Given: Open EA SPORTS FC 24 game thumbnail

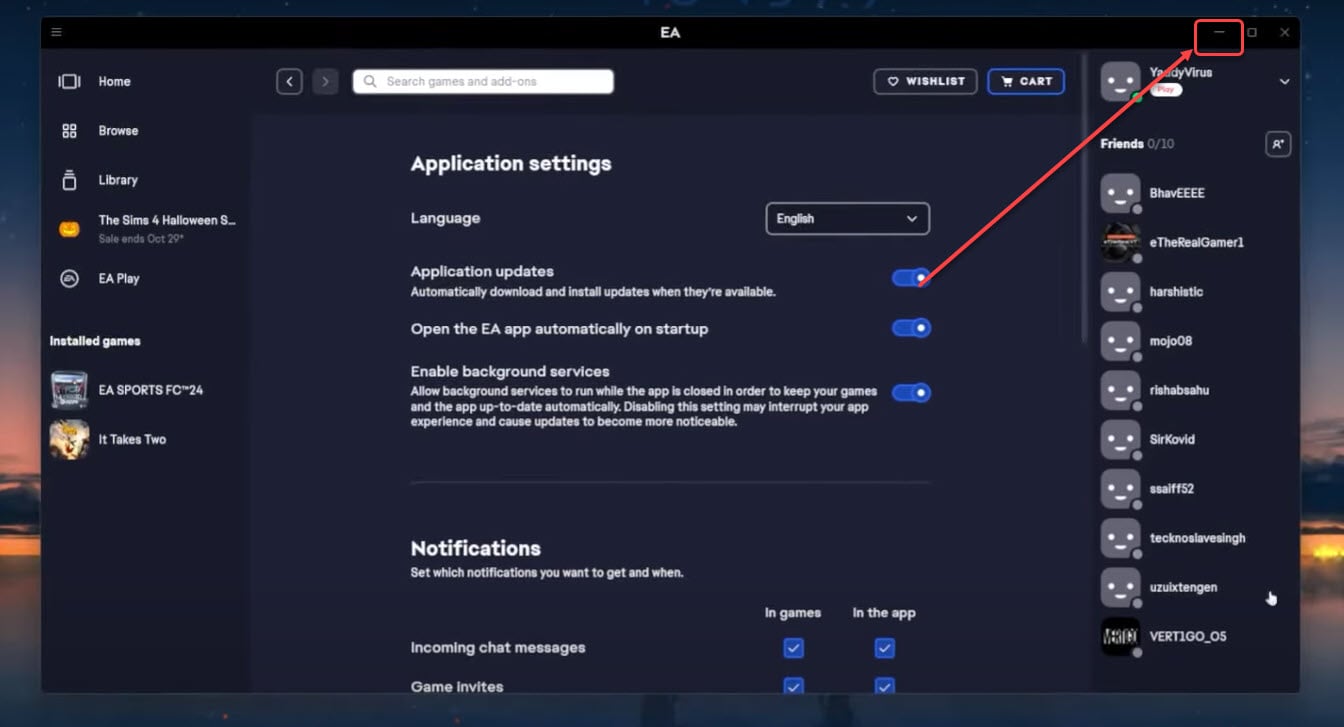Looking at the screenshot, I should pyautogui.click(x=69, y=390).
